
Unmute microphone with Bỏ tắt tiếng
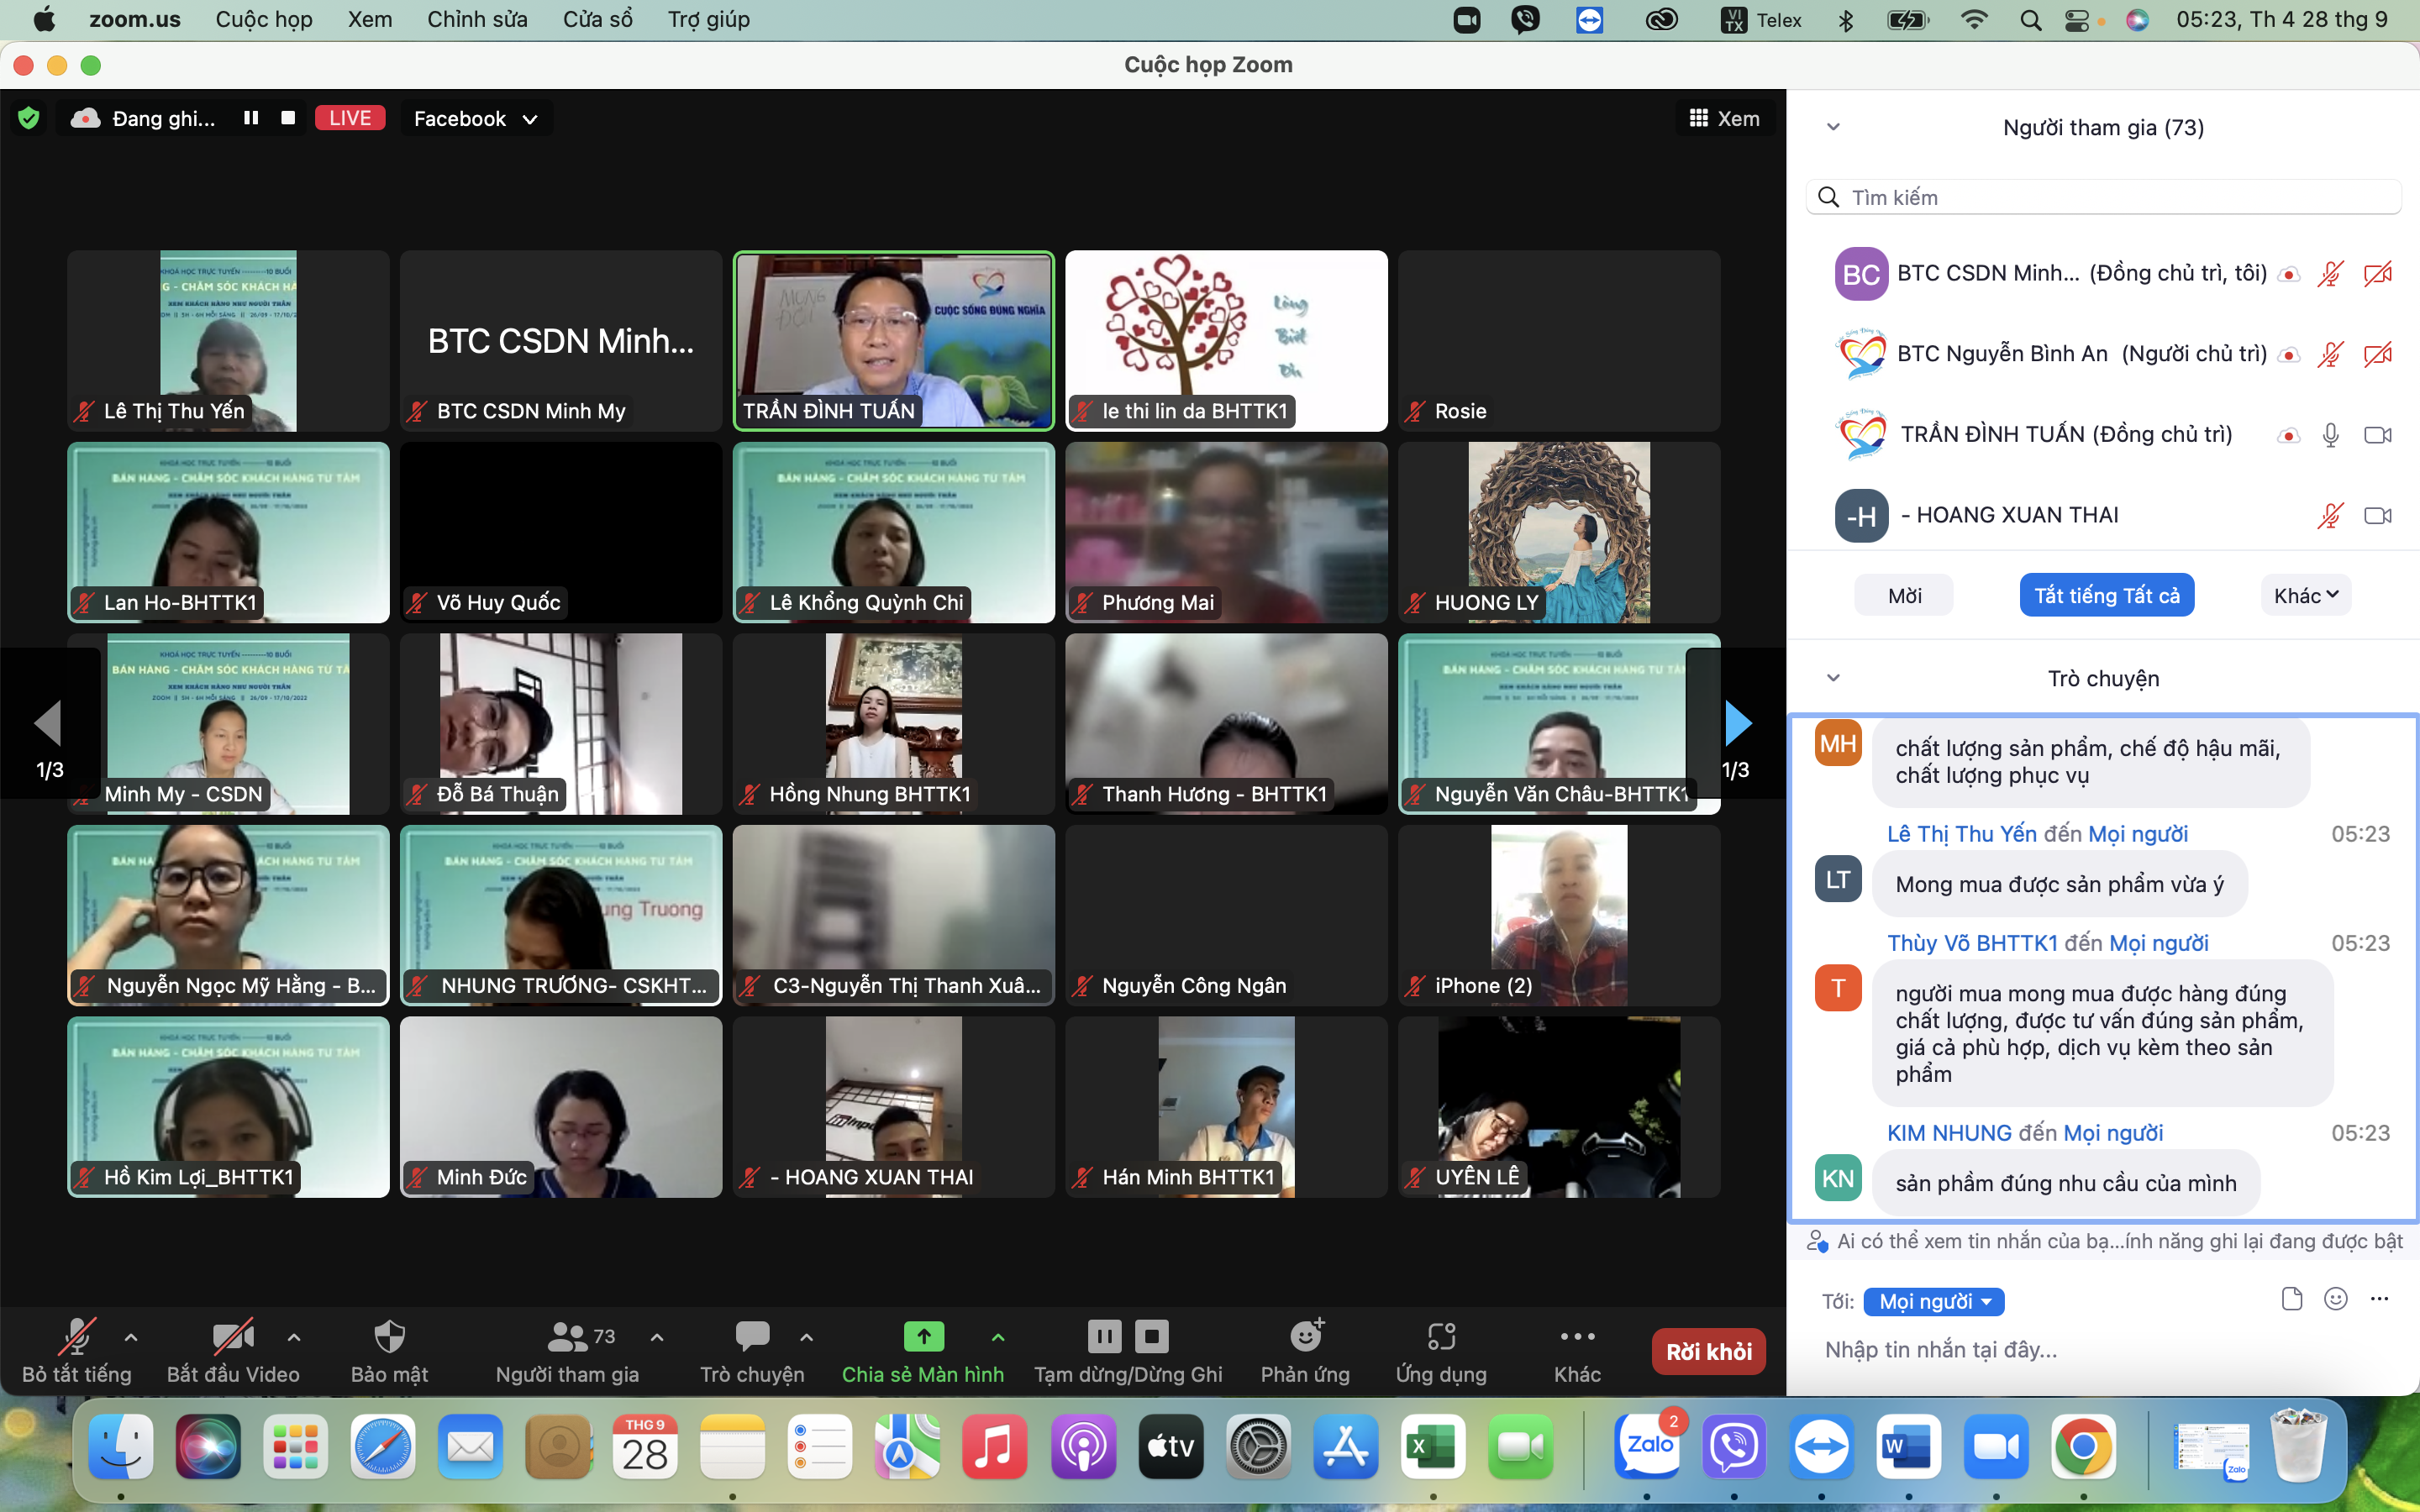tap(76, 1337)
